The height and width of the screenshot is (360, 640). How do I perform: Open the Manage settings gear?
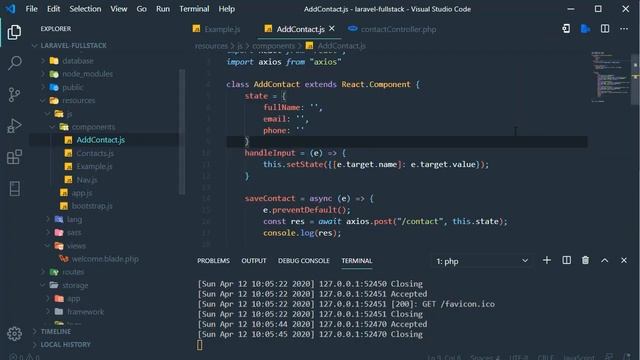tap(14, 334)
